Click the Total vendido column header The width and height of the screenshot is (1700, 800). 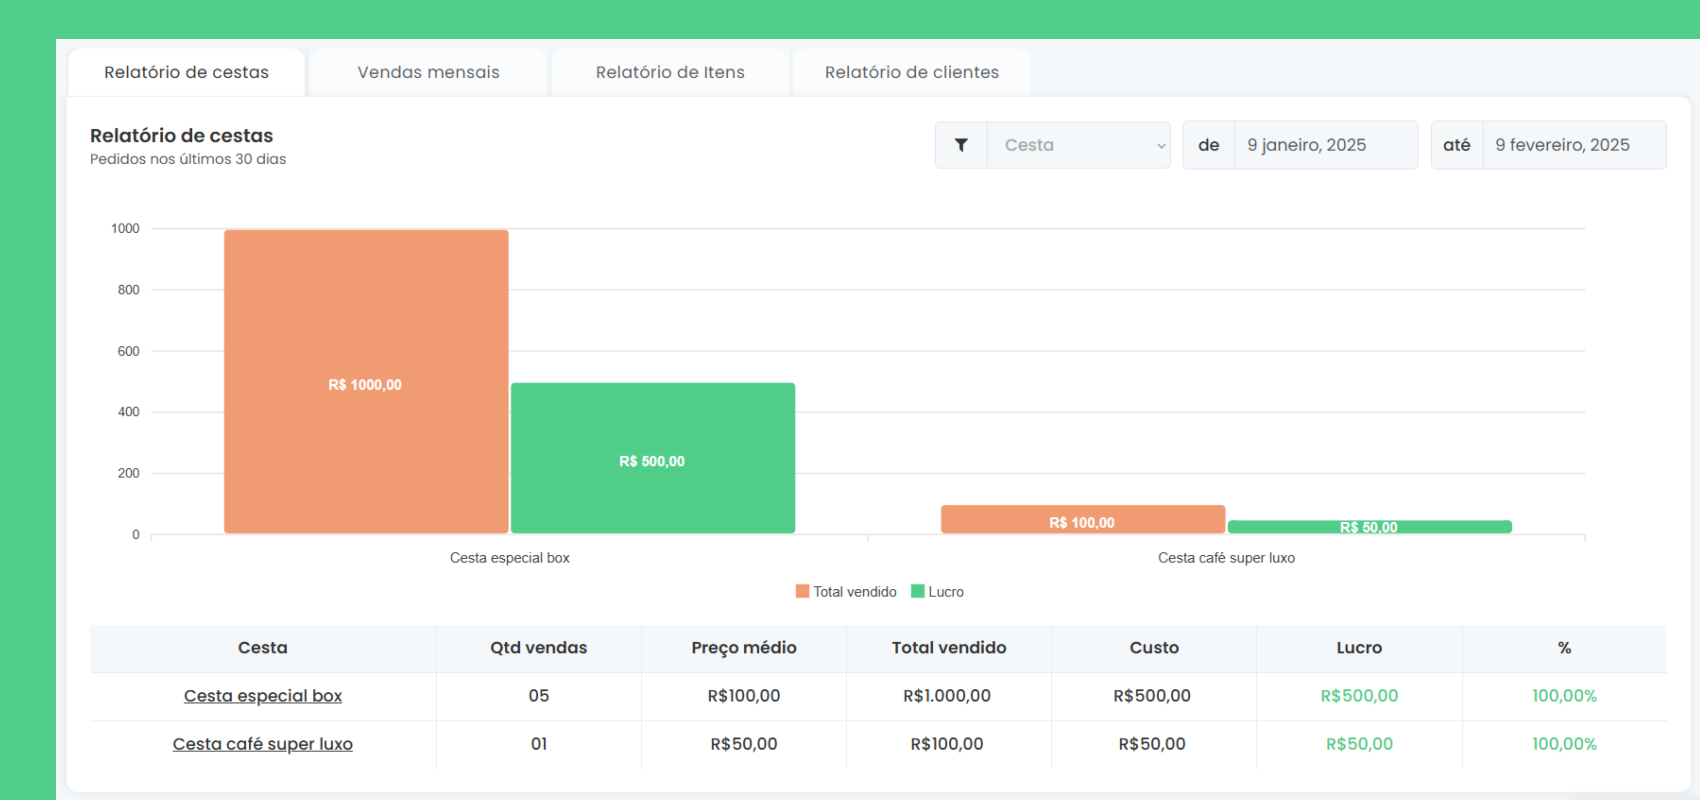[x=948, y=648]
